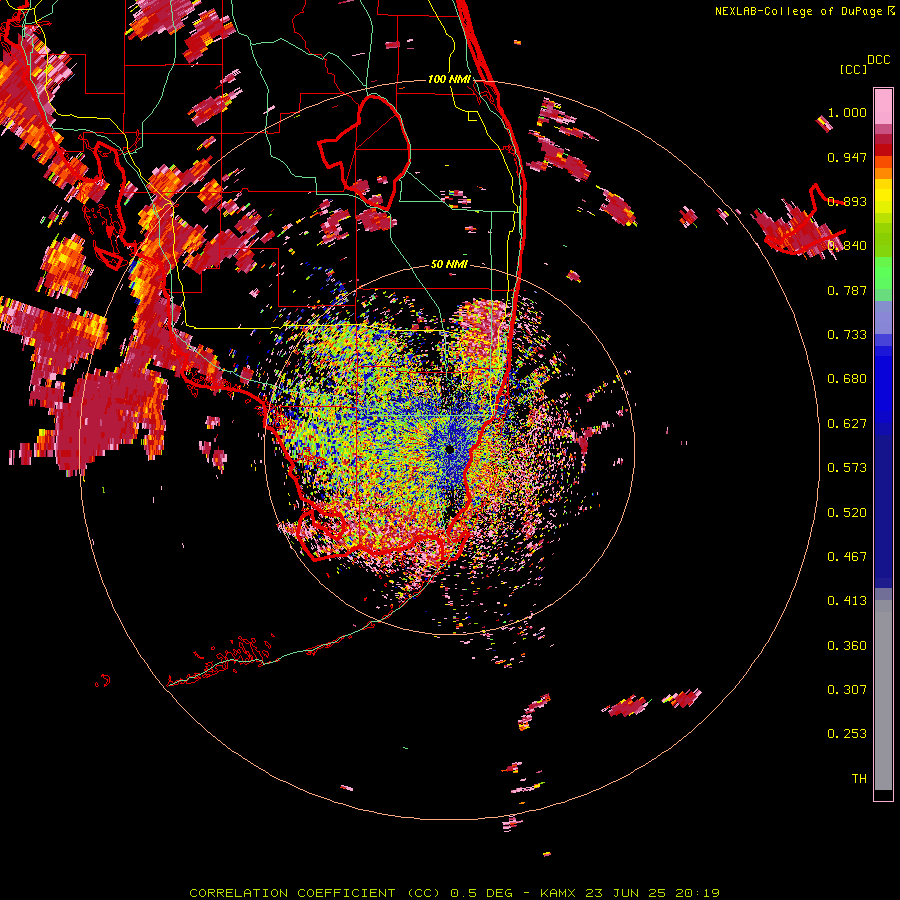Click the 50 NMI range ring label
Viewport: 900px width, 900px height.
point(449,264)
